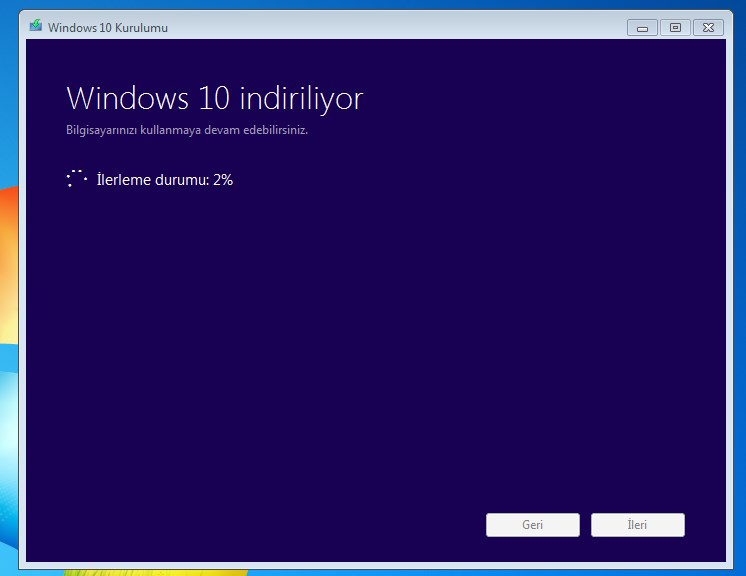Screen dimensions: 746x576
Task: Click the empty title bar area right of the title
Action: tap(400, 27)
